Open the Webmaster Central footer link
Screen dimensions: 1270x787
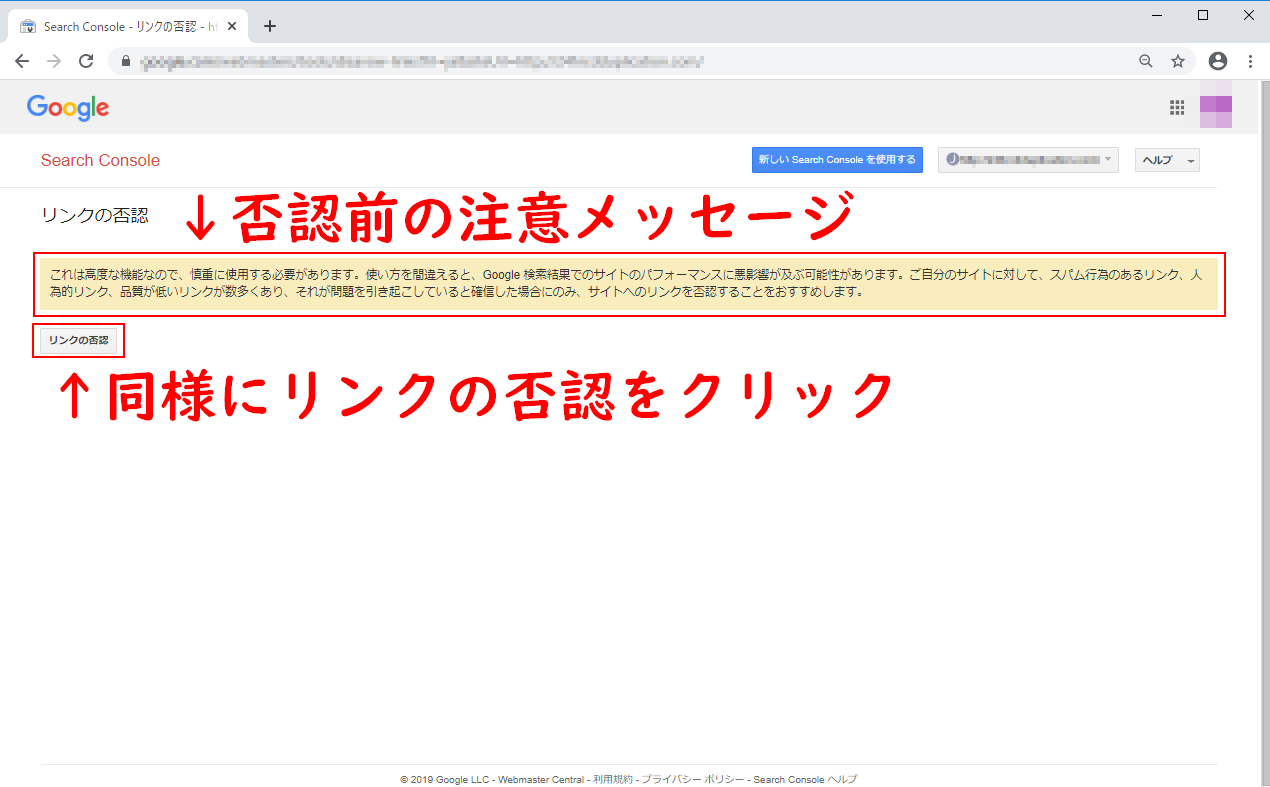point(541,780)
